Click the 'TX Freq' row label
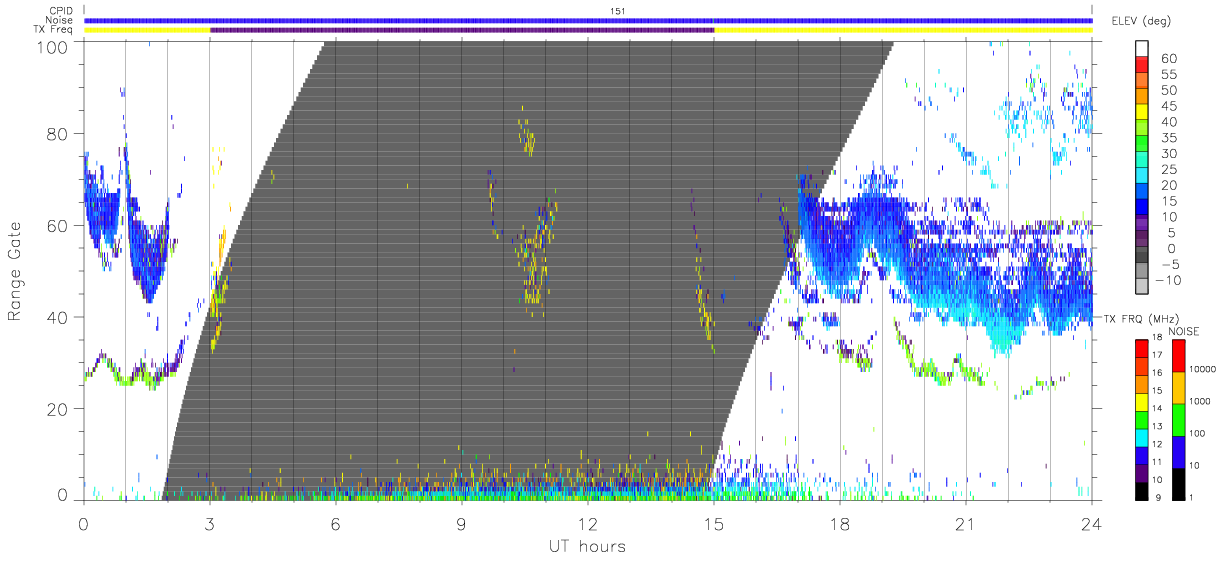Screen dimensions: 1228x567 point(55,30)
